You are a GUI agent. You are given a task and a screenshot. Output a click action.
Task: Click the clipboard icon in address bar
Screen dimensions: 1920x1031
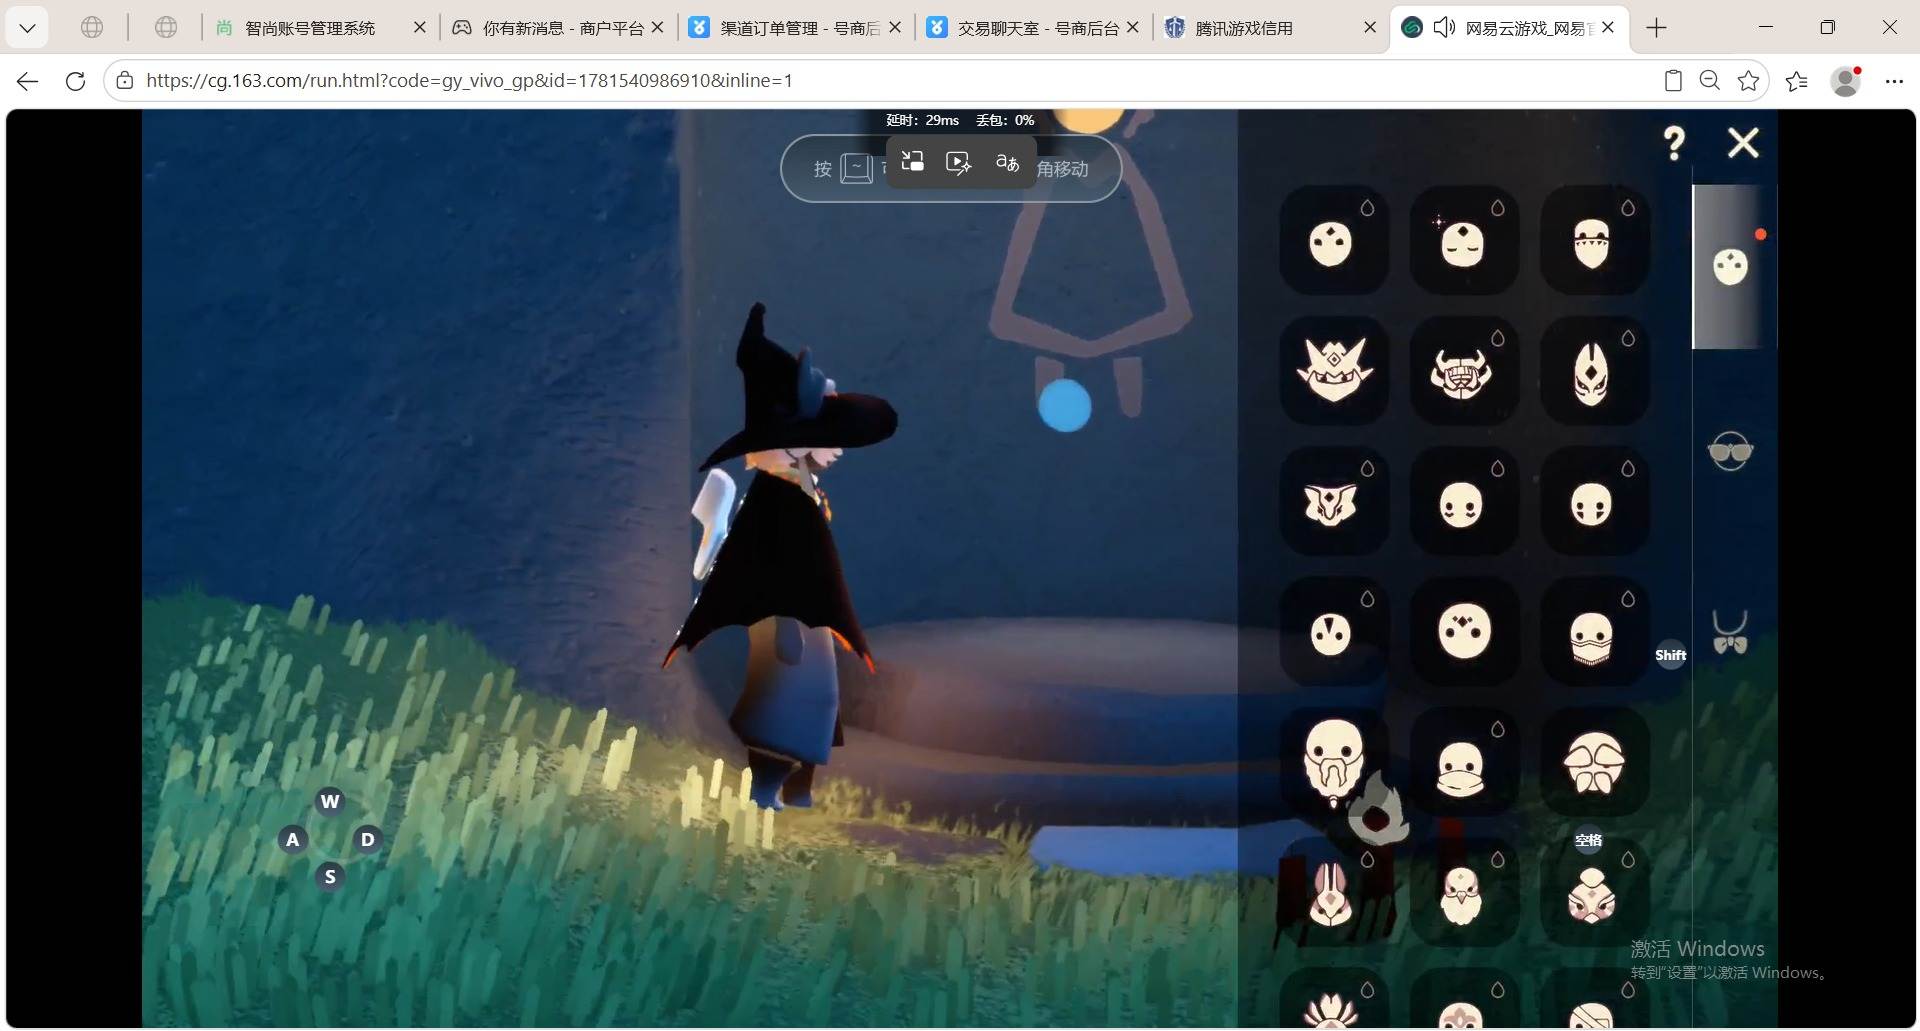1672,81
